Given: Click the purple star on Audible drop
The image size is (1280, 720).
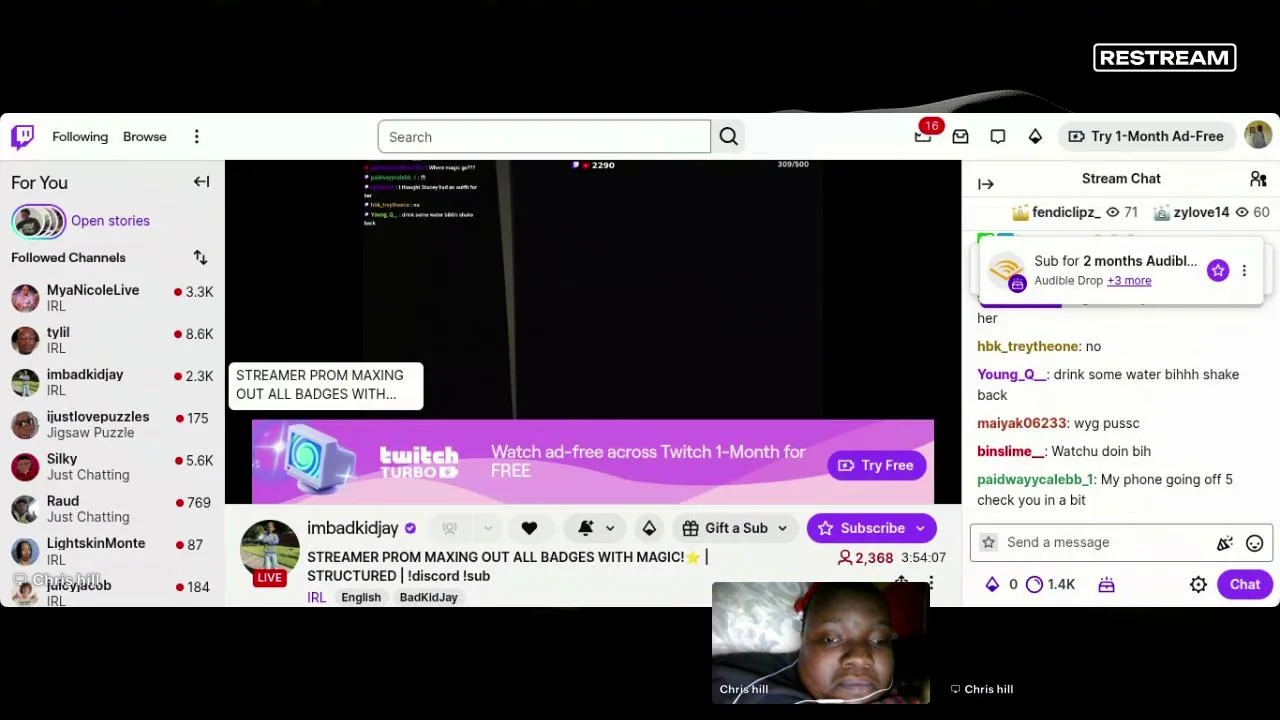Looking at the screenshot, I should pyautogui.click(x=1217, y=270).
